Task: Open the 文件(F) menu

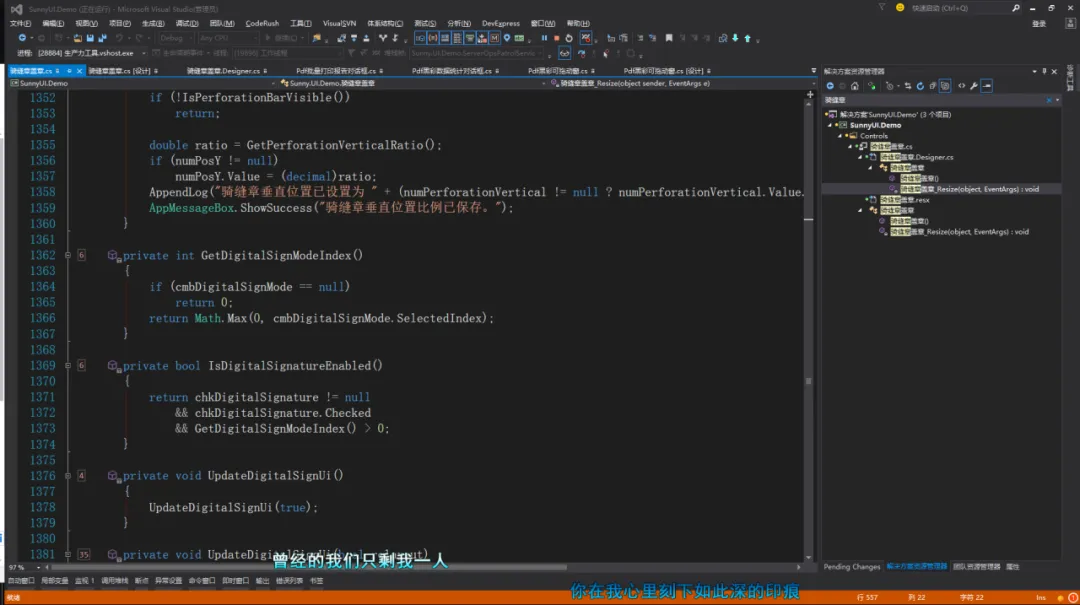Action: [x=21, y=23]
